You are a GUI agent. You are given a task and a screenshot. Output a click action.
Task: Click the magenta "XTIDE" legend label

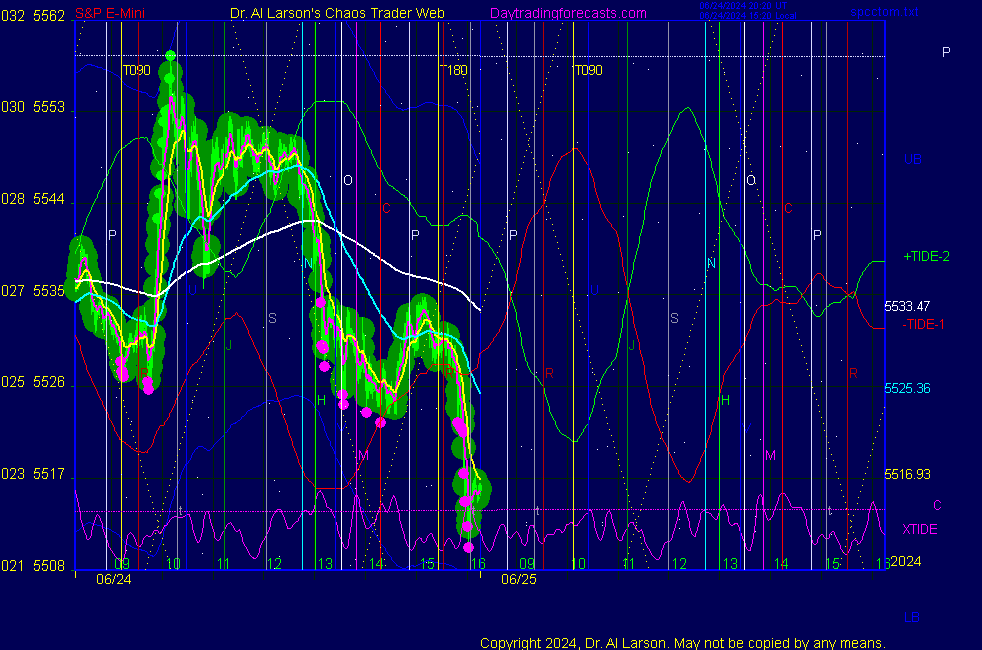(920, 529)
